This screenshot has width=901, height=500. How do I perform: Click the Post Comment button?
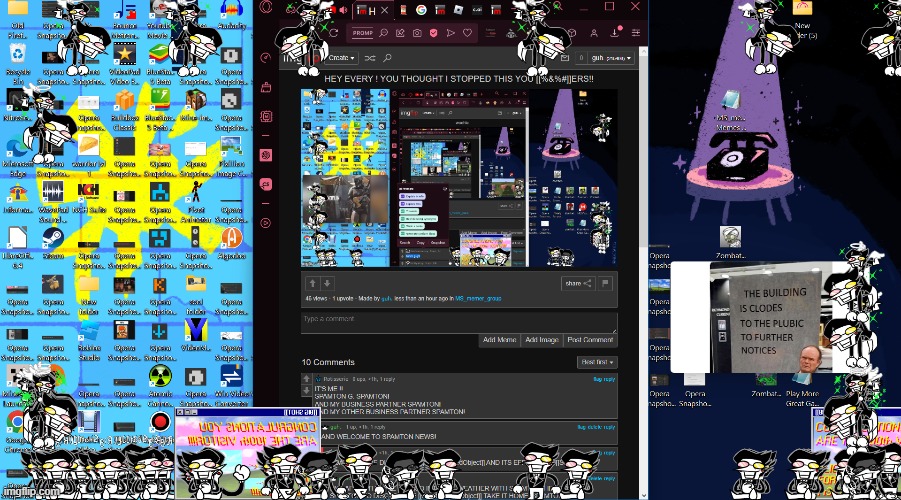(x=590, y=340)
